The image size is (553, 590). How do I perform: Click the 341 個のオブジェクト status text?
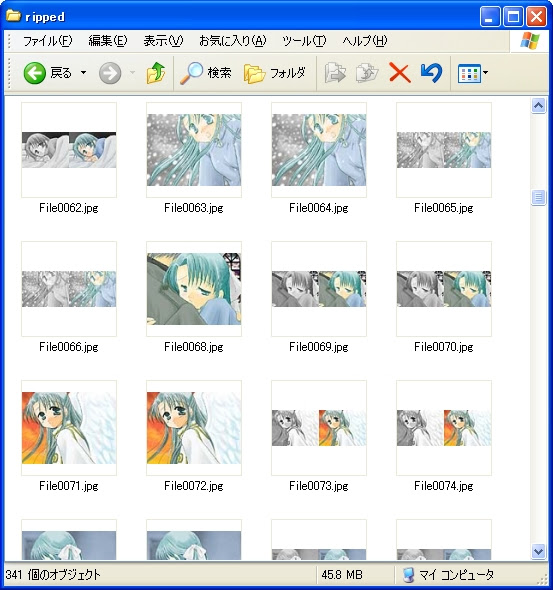[x=53, y=575]
